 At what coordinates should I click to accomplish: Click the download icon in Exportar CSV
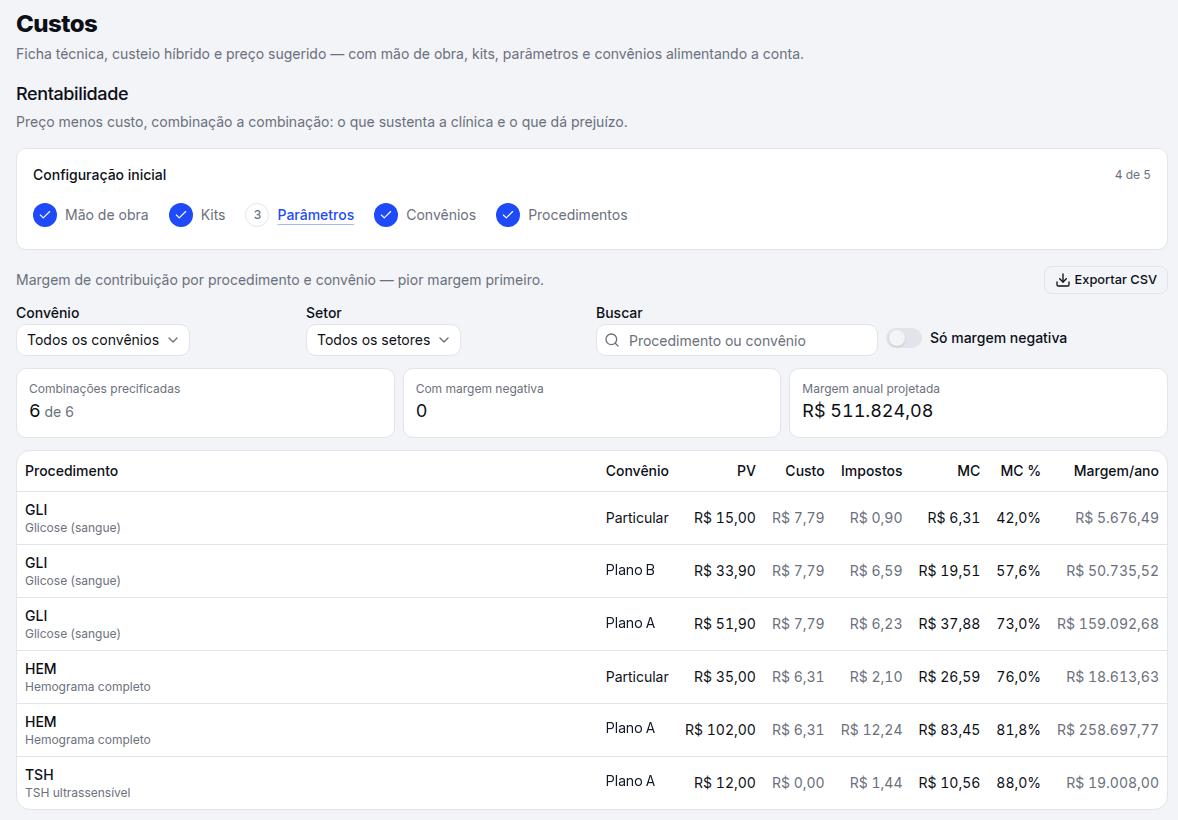click(1062, 280)
